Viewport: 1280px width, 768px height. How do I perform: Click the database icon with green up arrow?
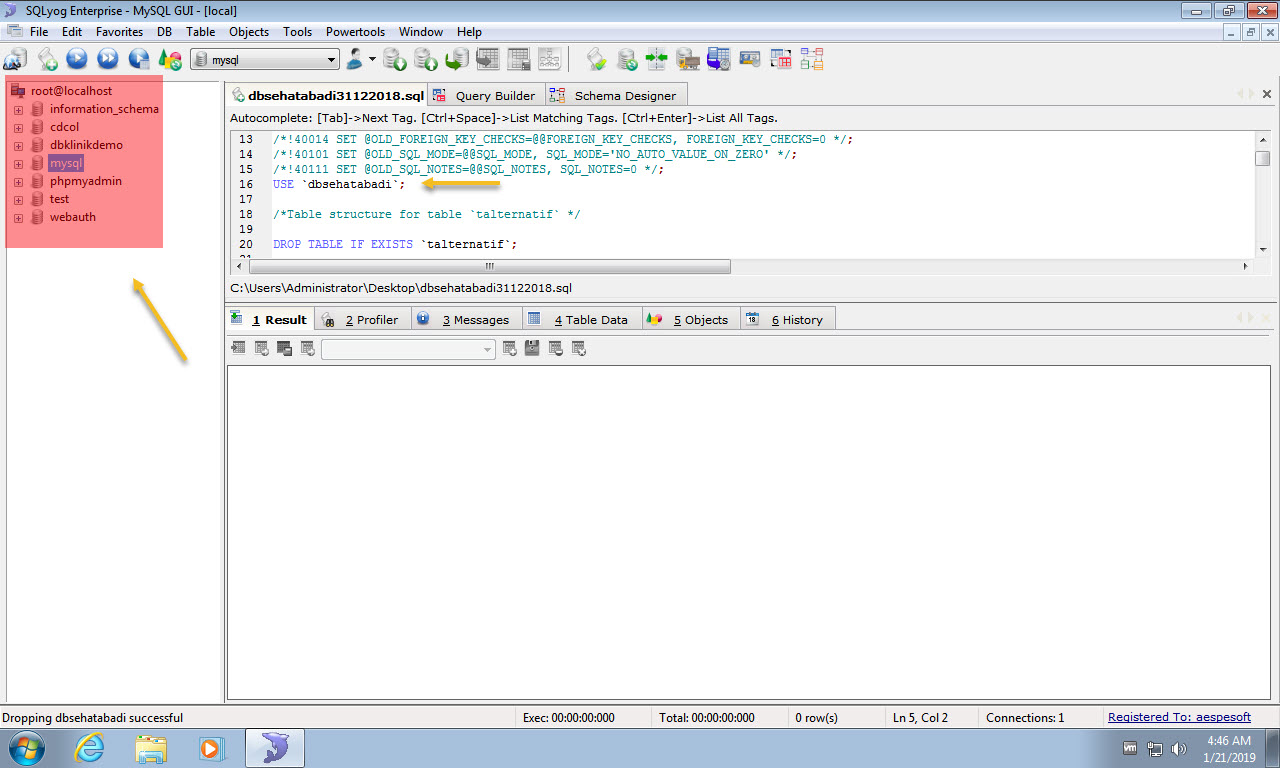point(426,59)
